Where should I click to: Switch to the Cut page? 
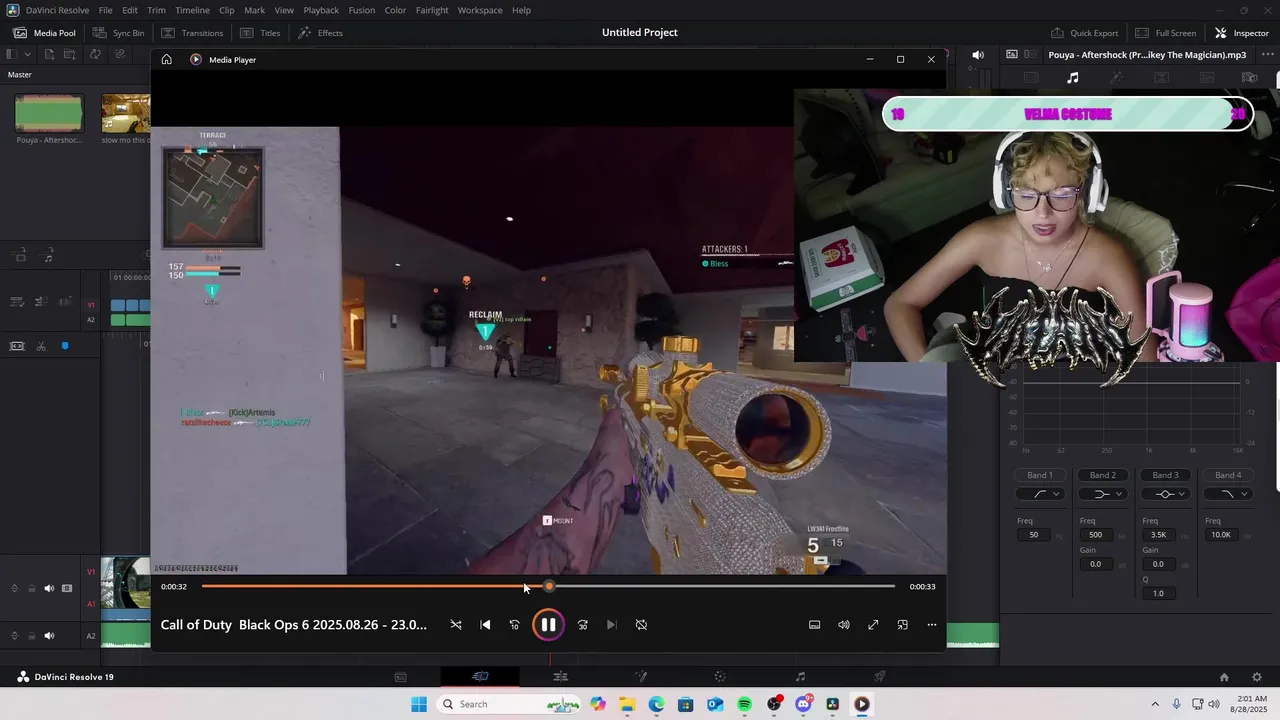click(480, 677)
